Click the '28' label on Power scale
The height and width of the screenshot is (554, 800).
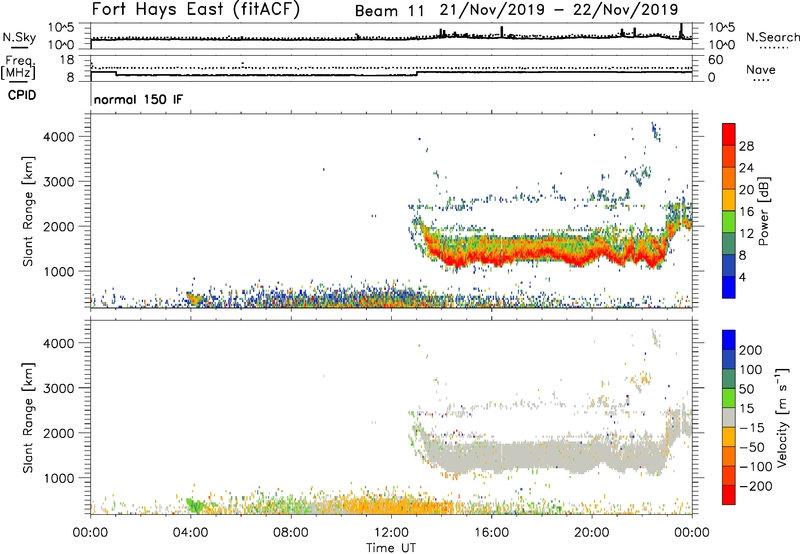746,146
